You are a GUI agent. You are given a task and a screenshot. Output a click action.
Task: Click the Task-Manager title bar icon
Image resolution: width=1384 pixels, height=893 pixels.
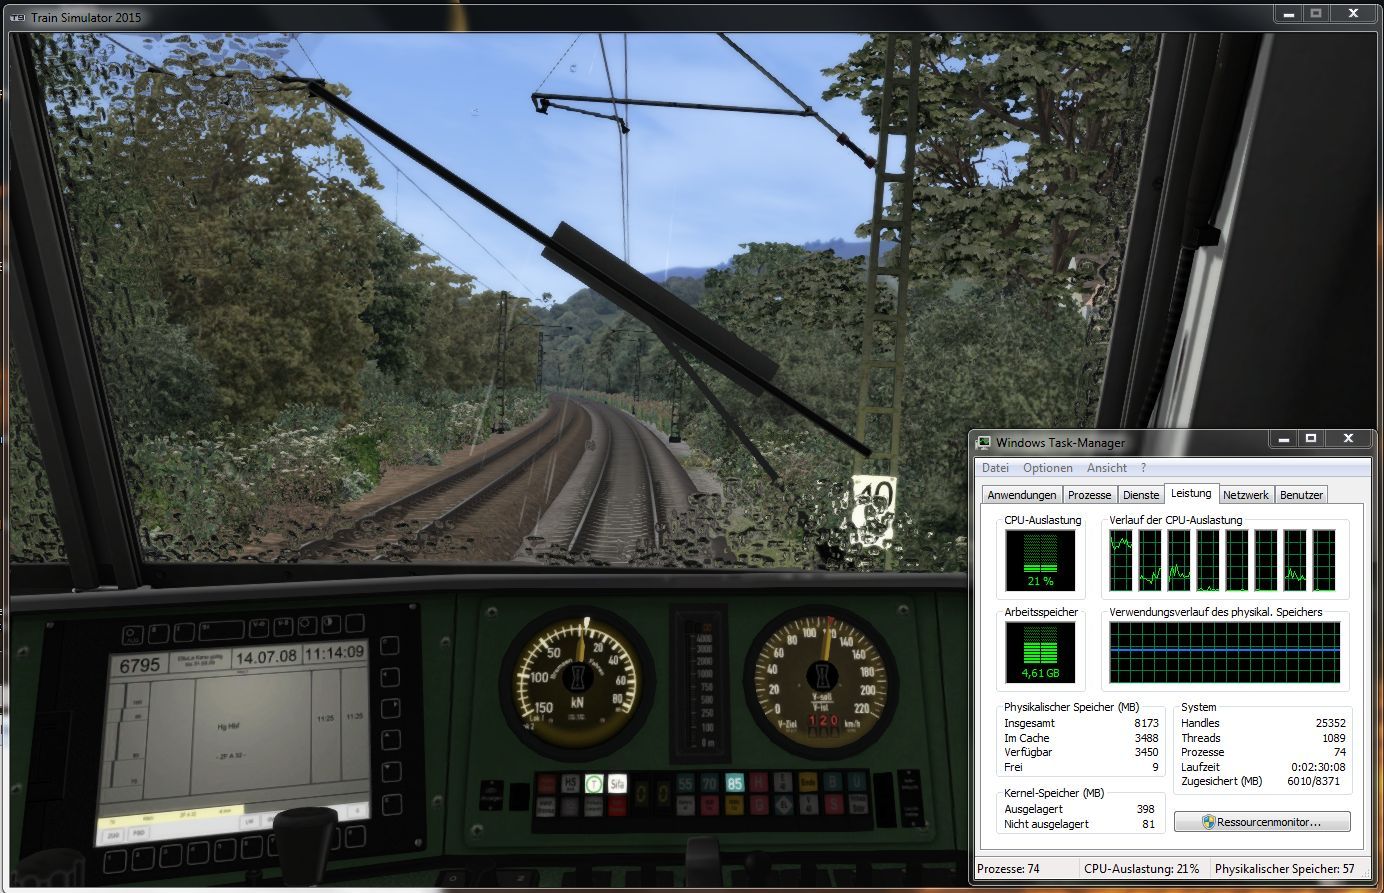[984, 442]
